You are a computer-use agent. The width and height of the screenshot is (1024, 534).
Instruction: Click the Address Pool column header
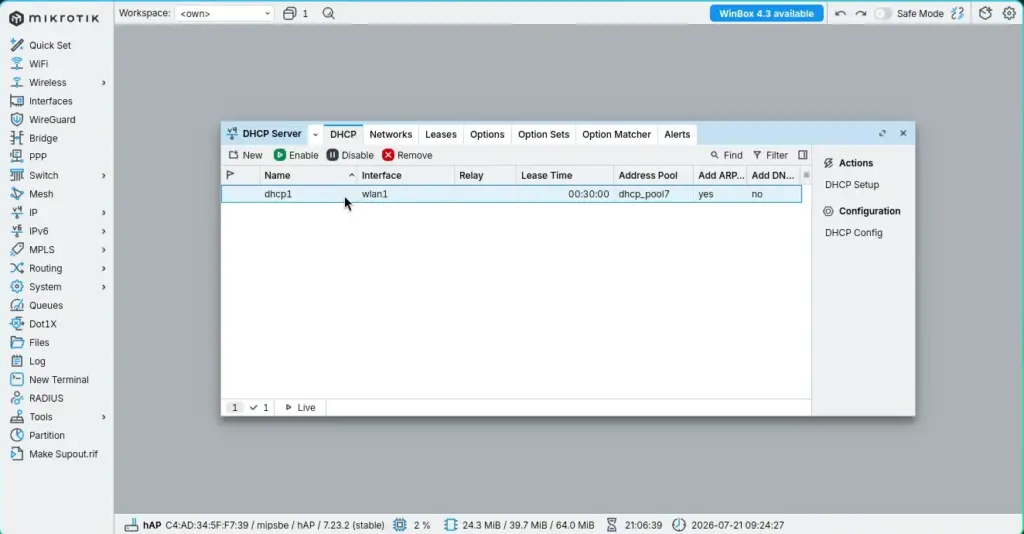pos(654,175)
